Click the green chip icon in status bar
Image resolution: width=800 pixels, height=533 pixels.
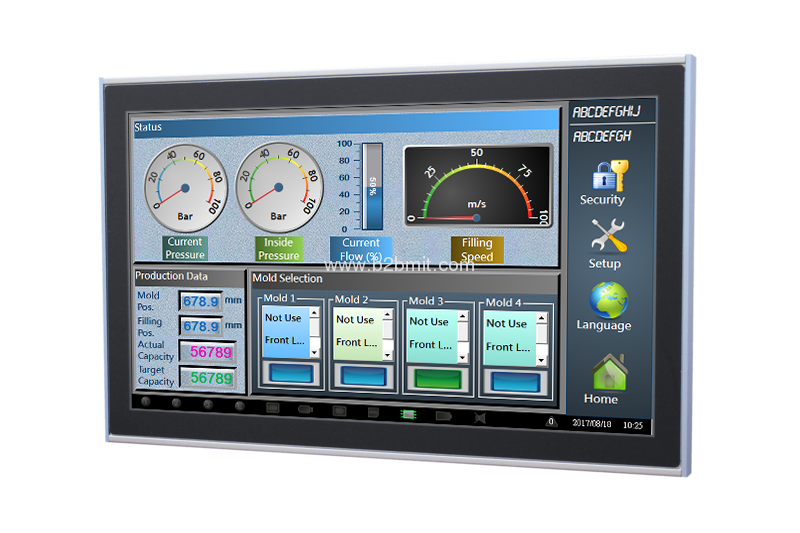click(408, 413)
